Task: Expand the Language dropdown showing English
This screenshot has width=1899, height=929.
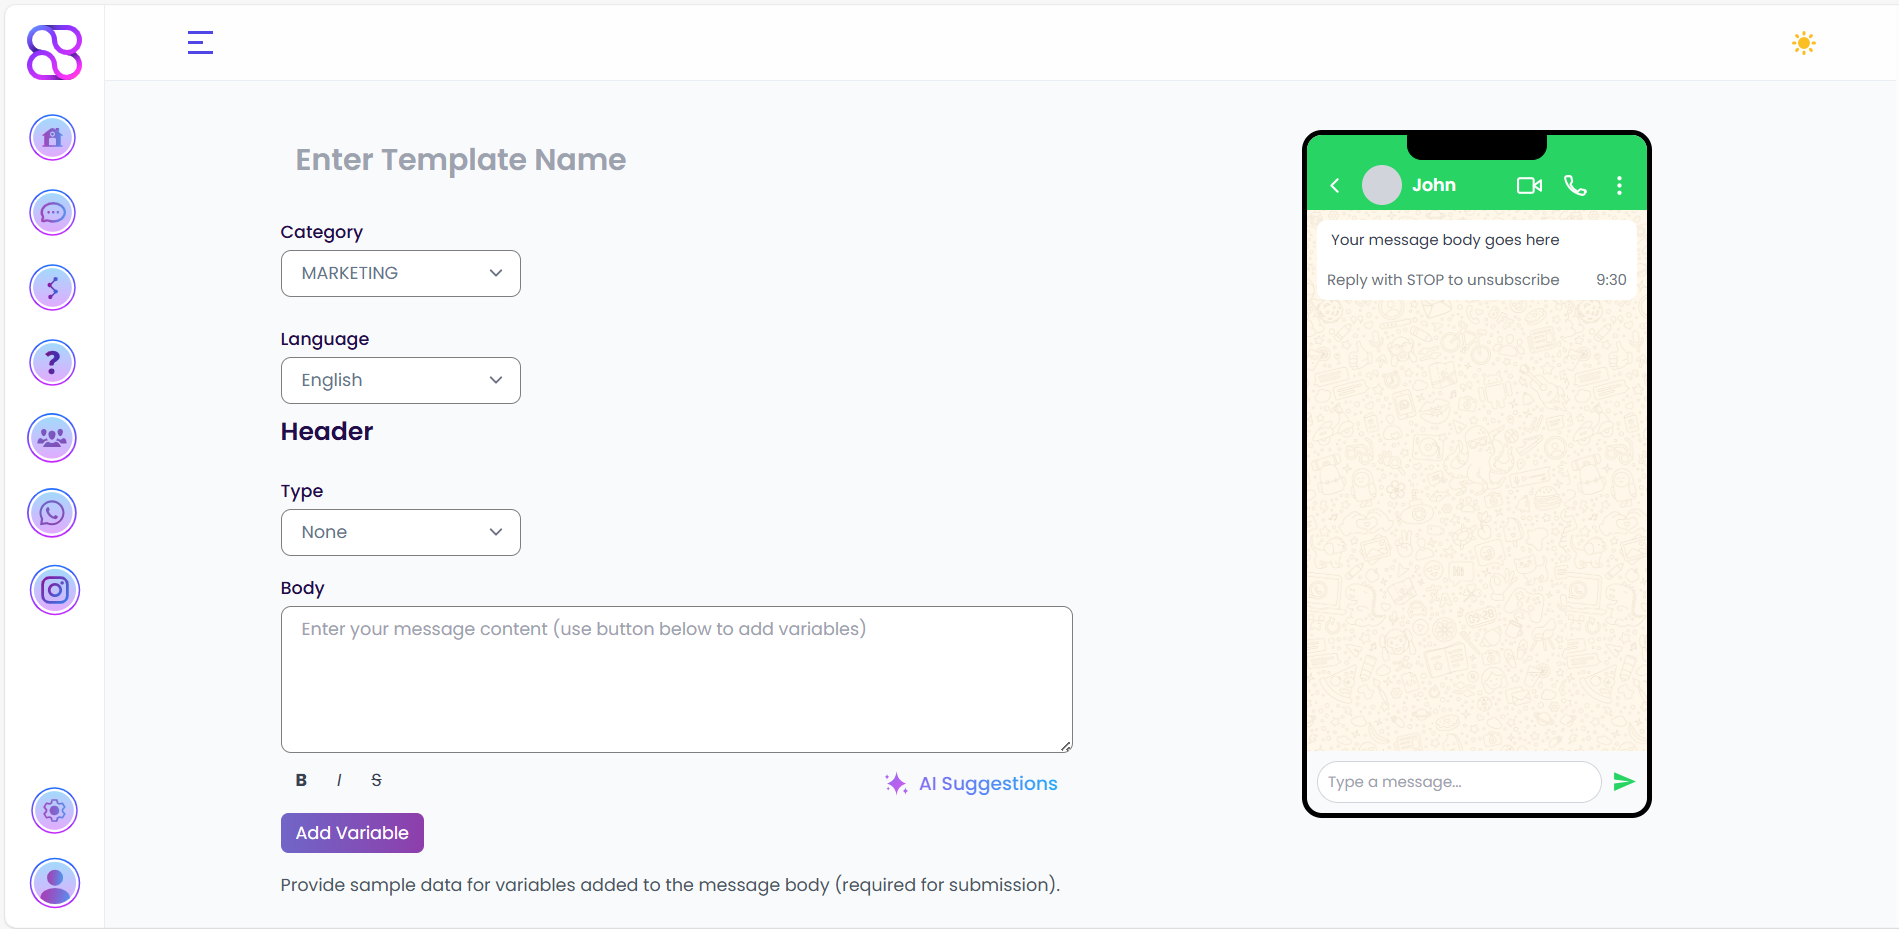Action: click(400, 380)
